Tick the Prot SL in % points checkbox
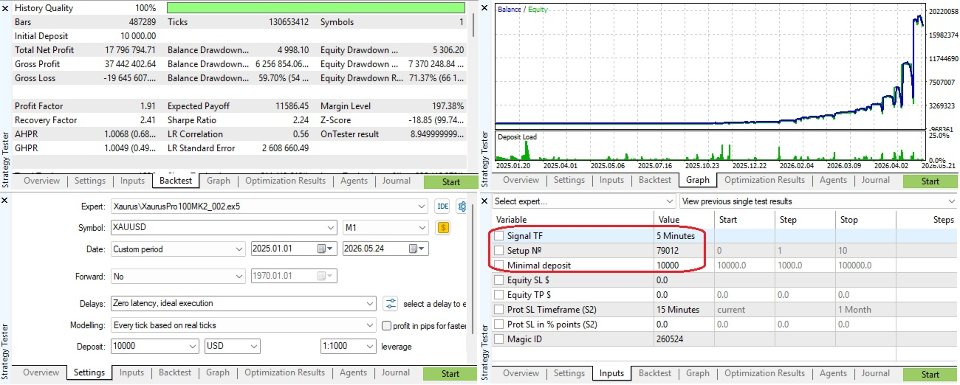 click(500, 324)
